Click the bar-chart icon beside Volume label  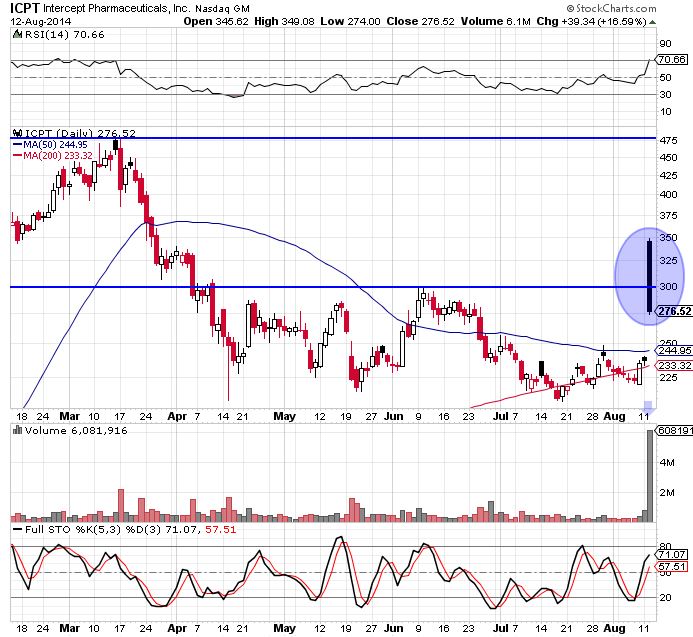point(17,430)
